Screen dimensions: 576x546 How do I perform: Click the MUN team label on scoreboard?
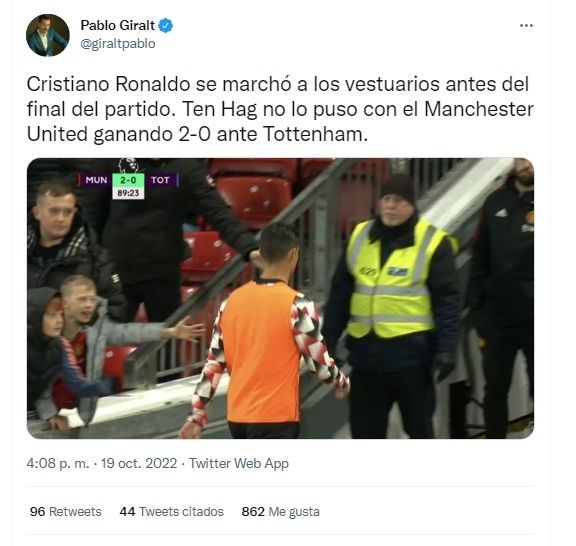(96, 180)
